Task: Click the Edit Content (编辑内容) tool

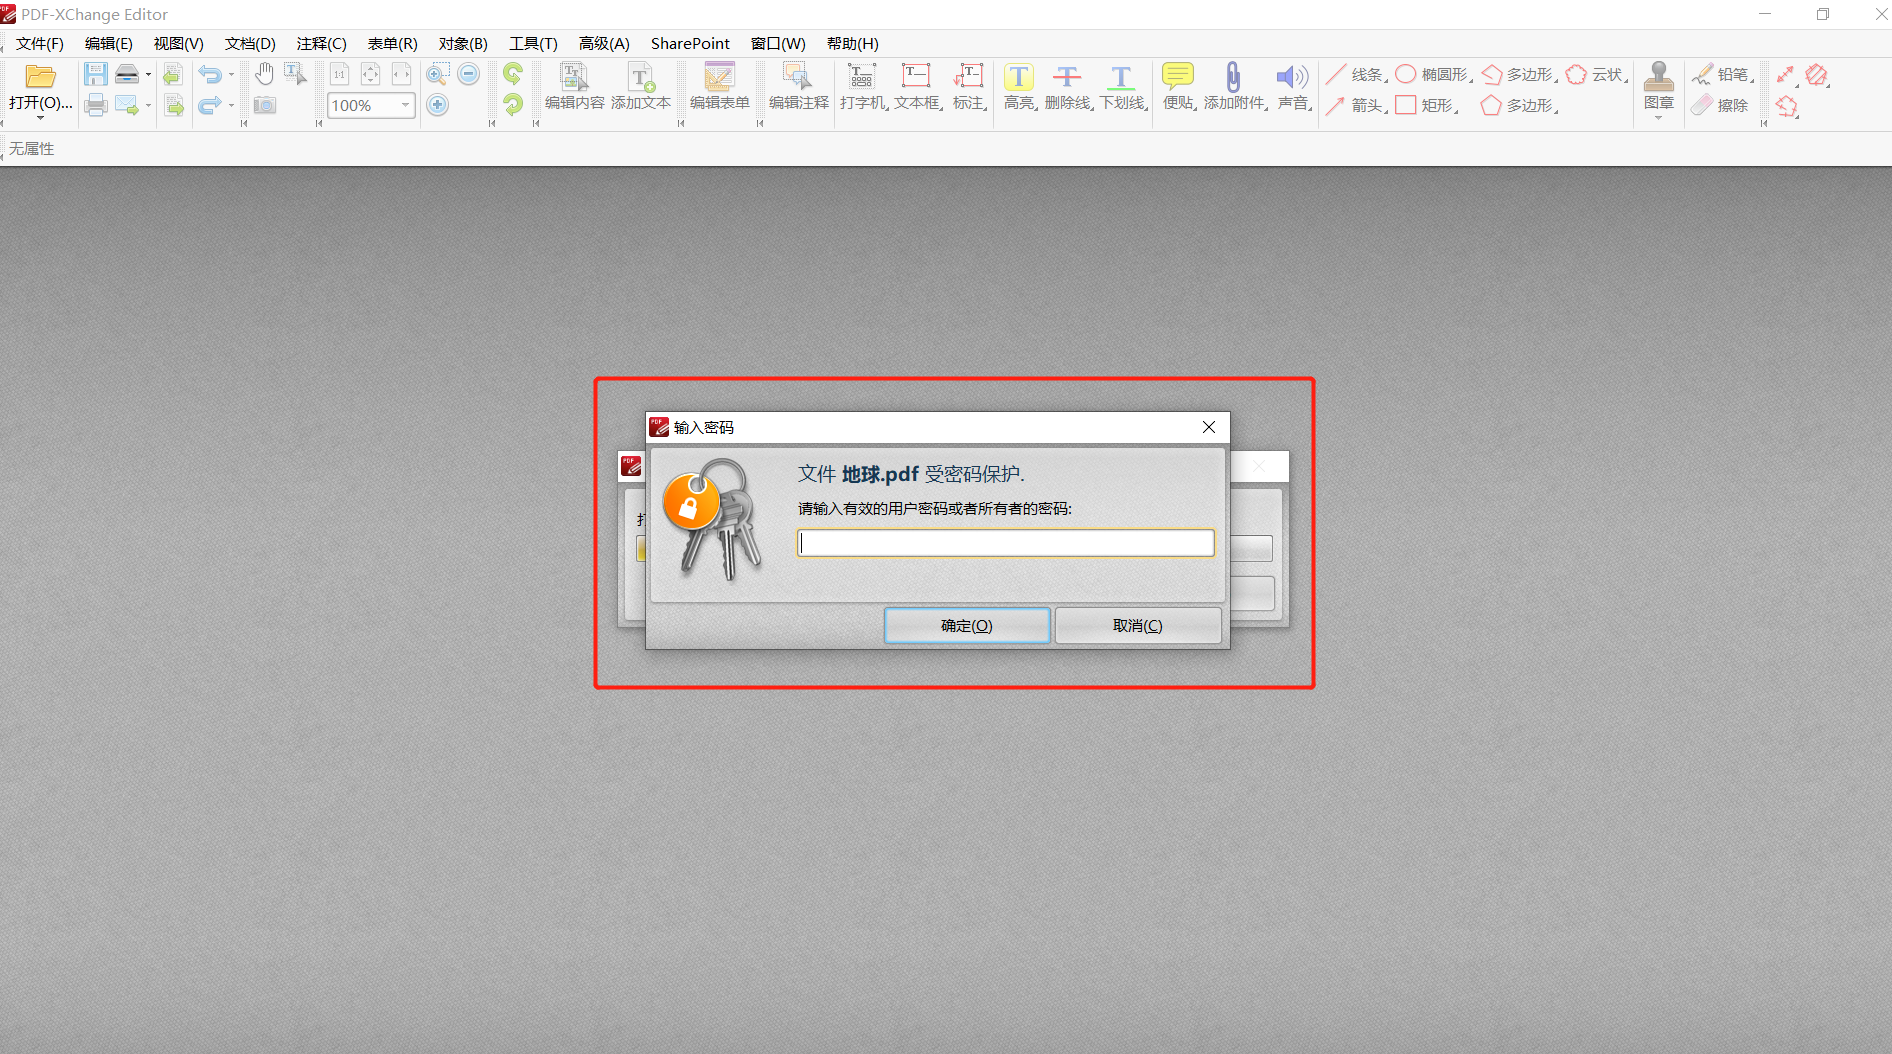Action: [574, 78]
